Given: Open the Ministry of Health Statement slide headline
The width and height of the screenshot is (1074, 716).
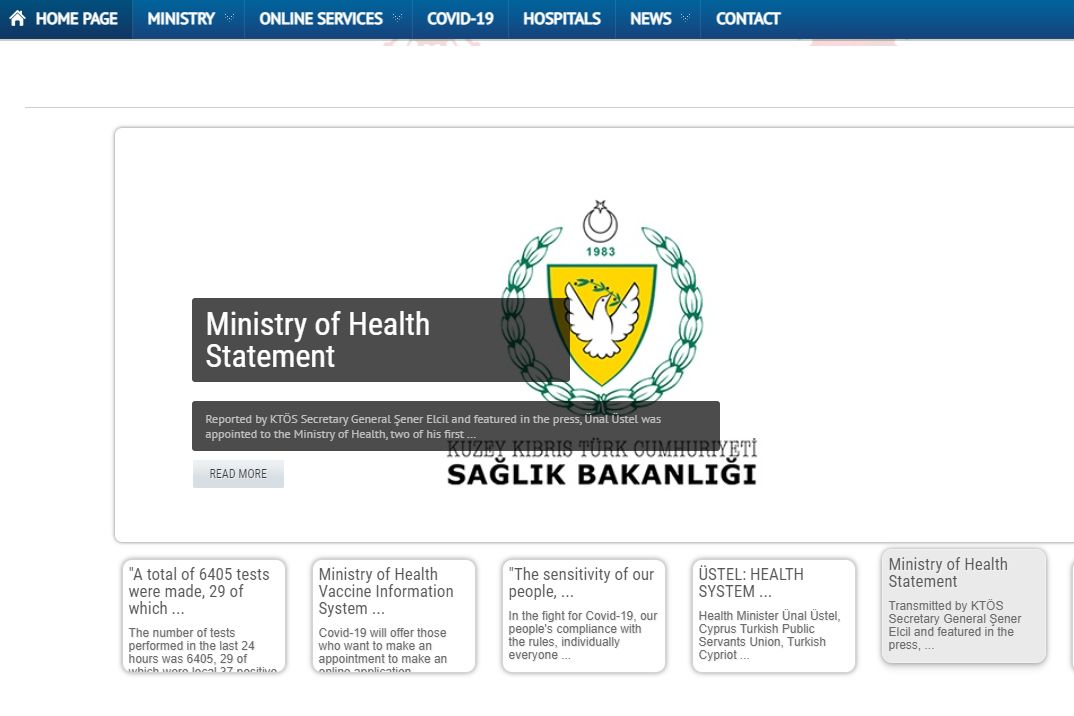Looking at the screenshot, I should (381, 340).
